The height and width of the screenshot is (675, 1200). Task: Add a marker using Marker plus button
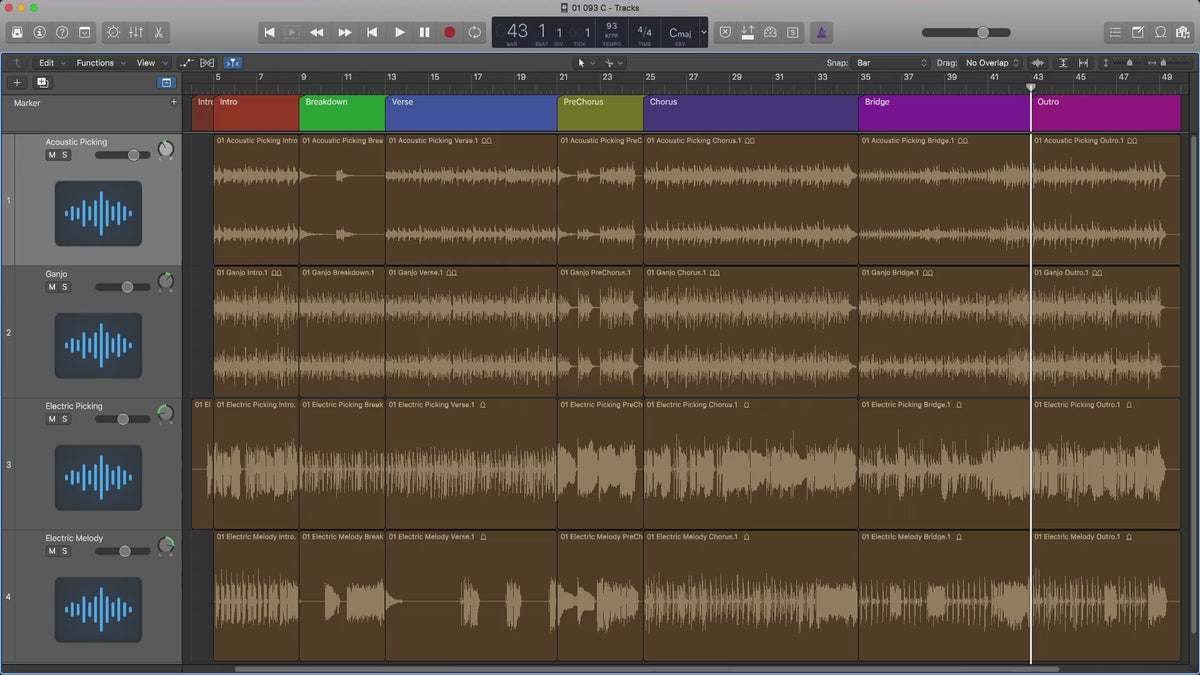pyautogui.click(x=174, y=102)
